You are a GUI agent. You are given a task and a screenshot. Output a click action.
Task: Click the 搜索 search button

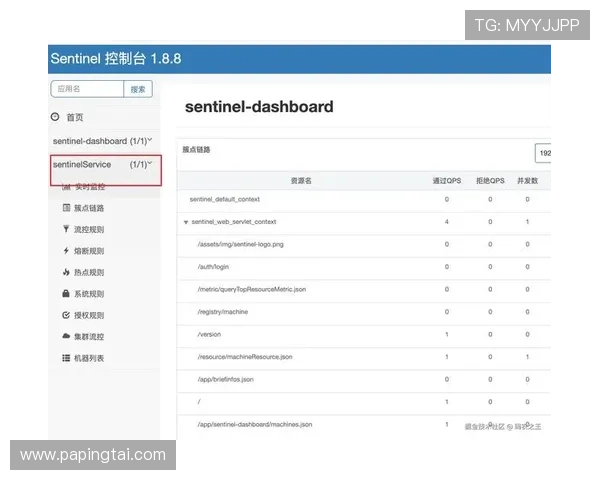coord(138,89)
